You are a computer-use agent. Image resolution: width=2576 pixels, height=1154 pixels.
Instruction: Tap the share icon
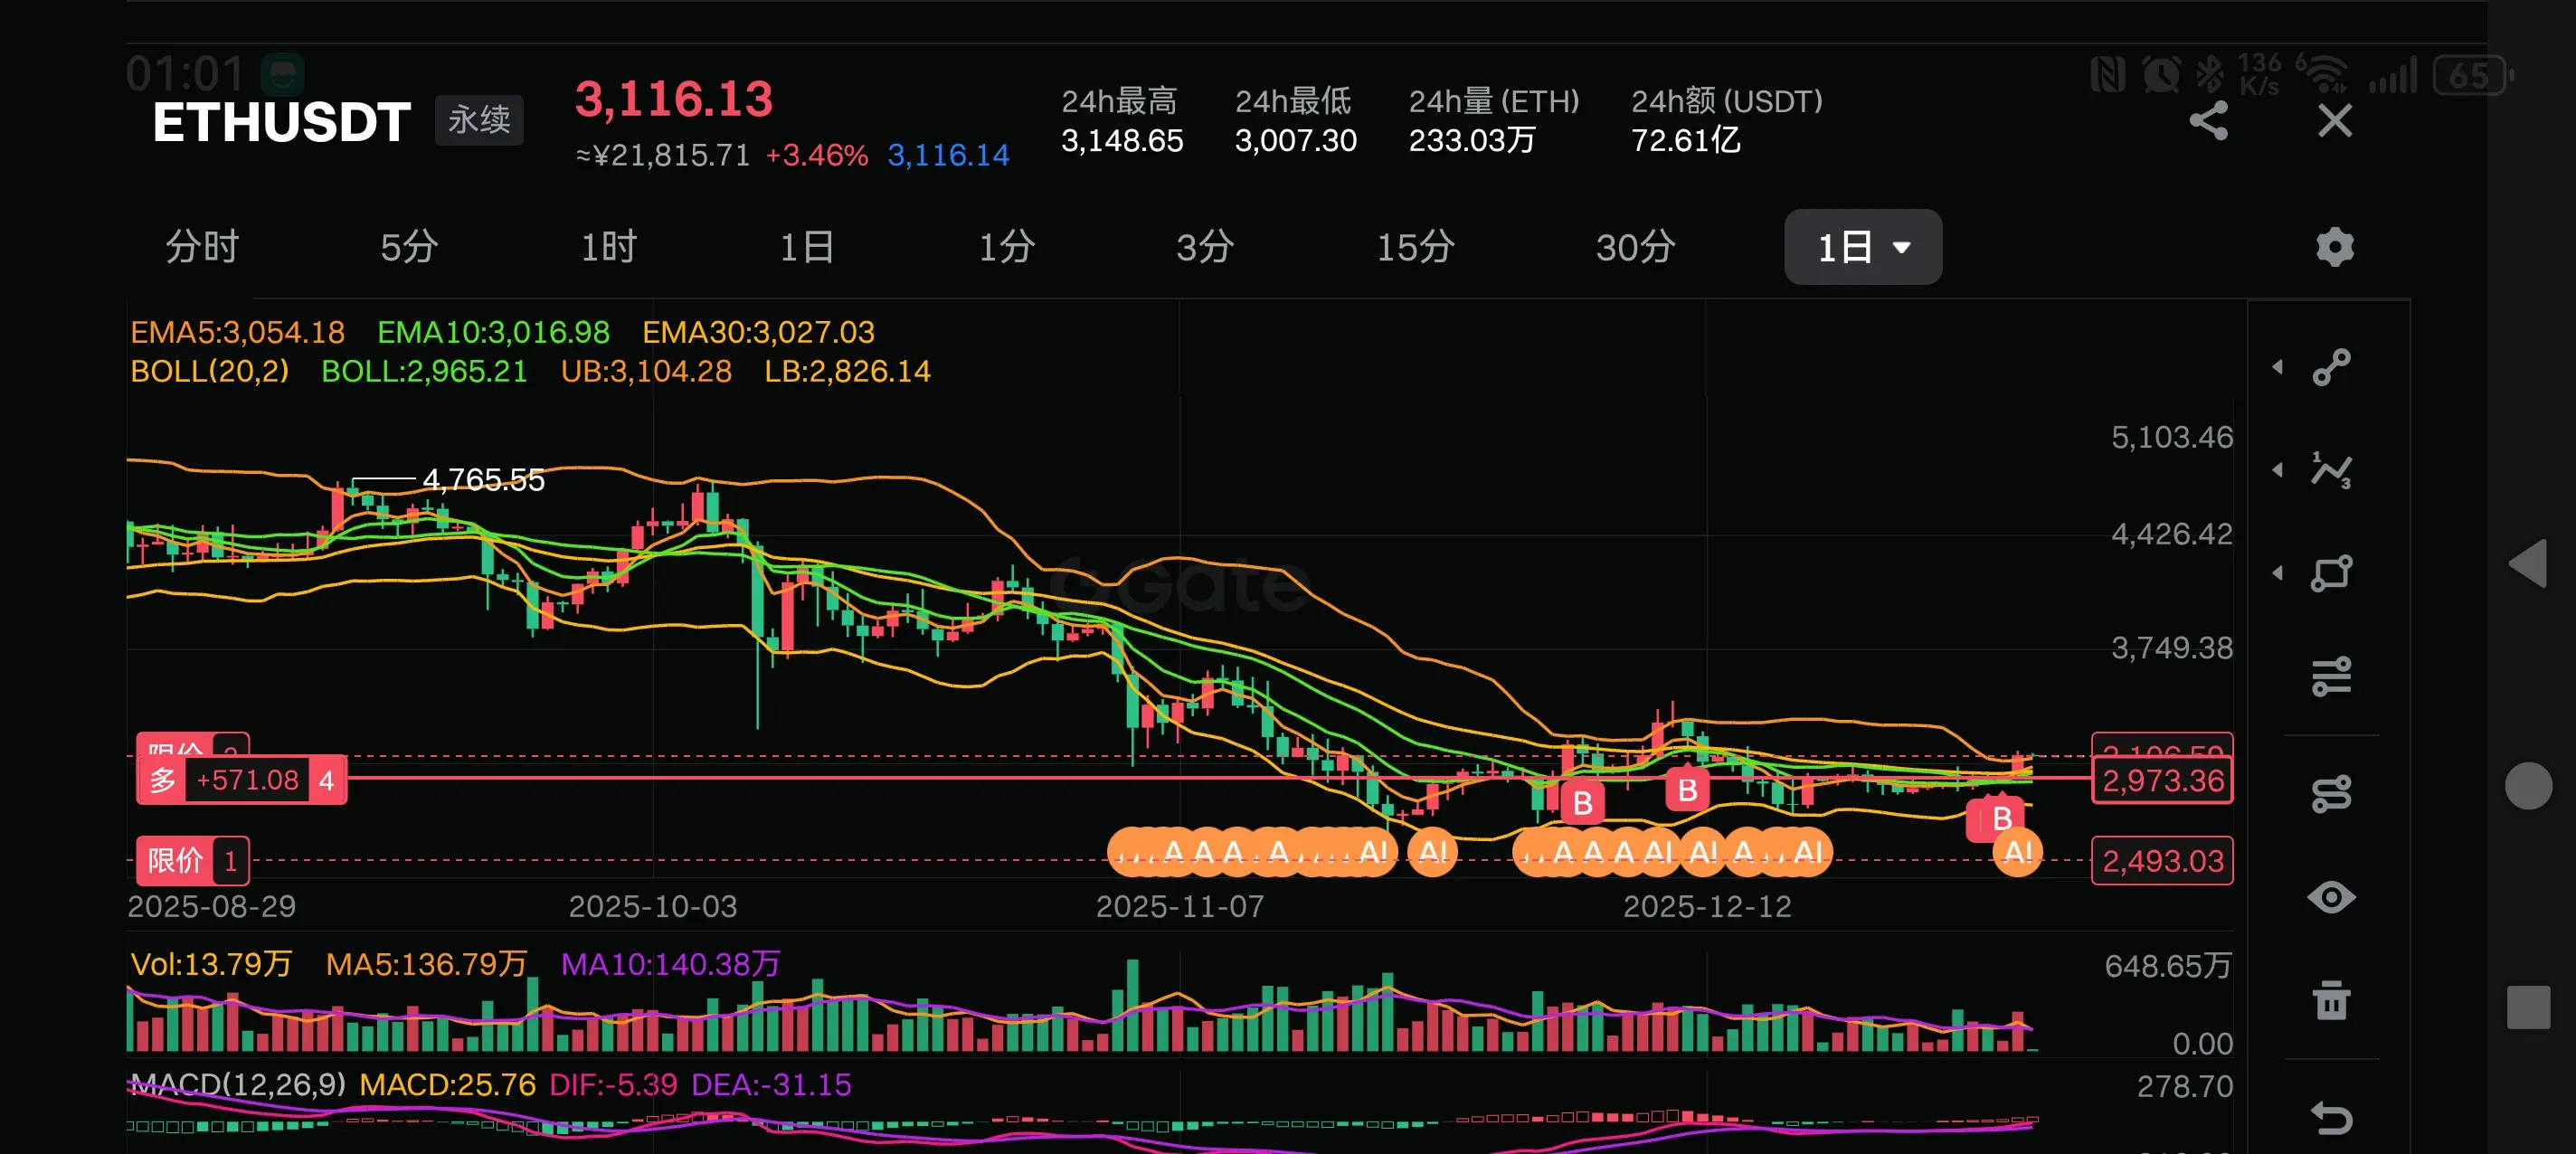pyautogui.click(x=2208, y=121)
